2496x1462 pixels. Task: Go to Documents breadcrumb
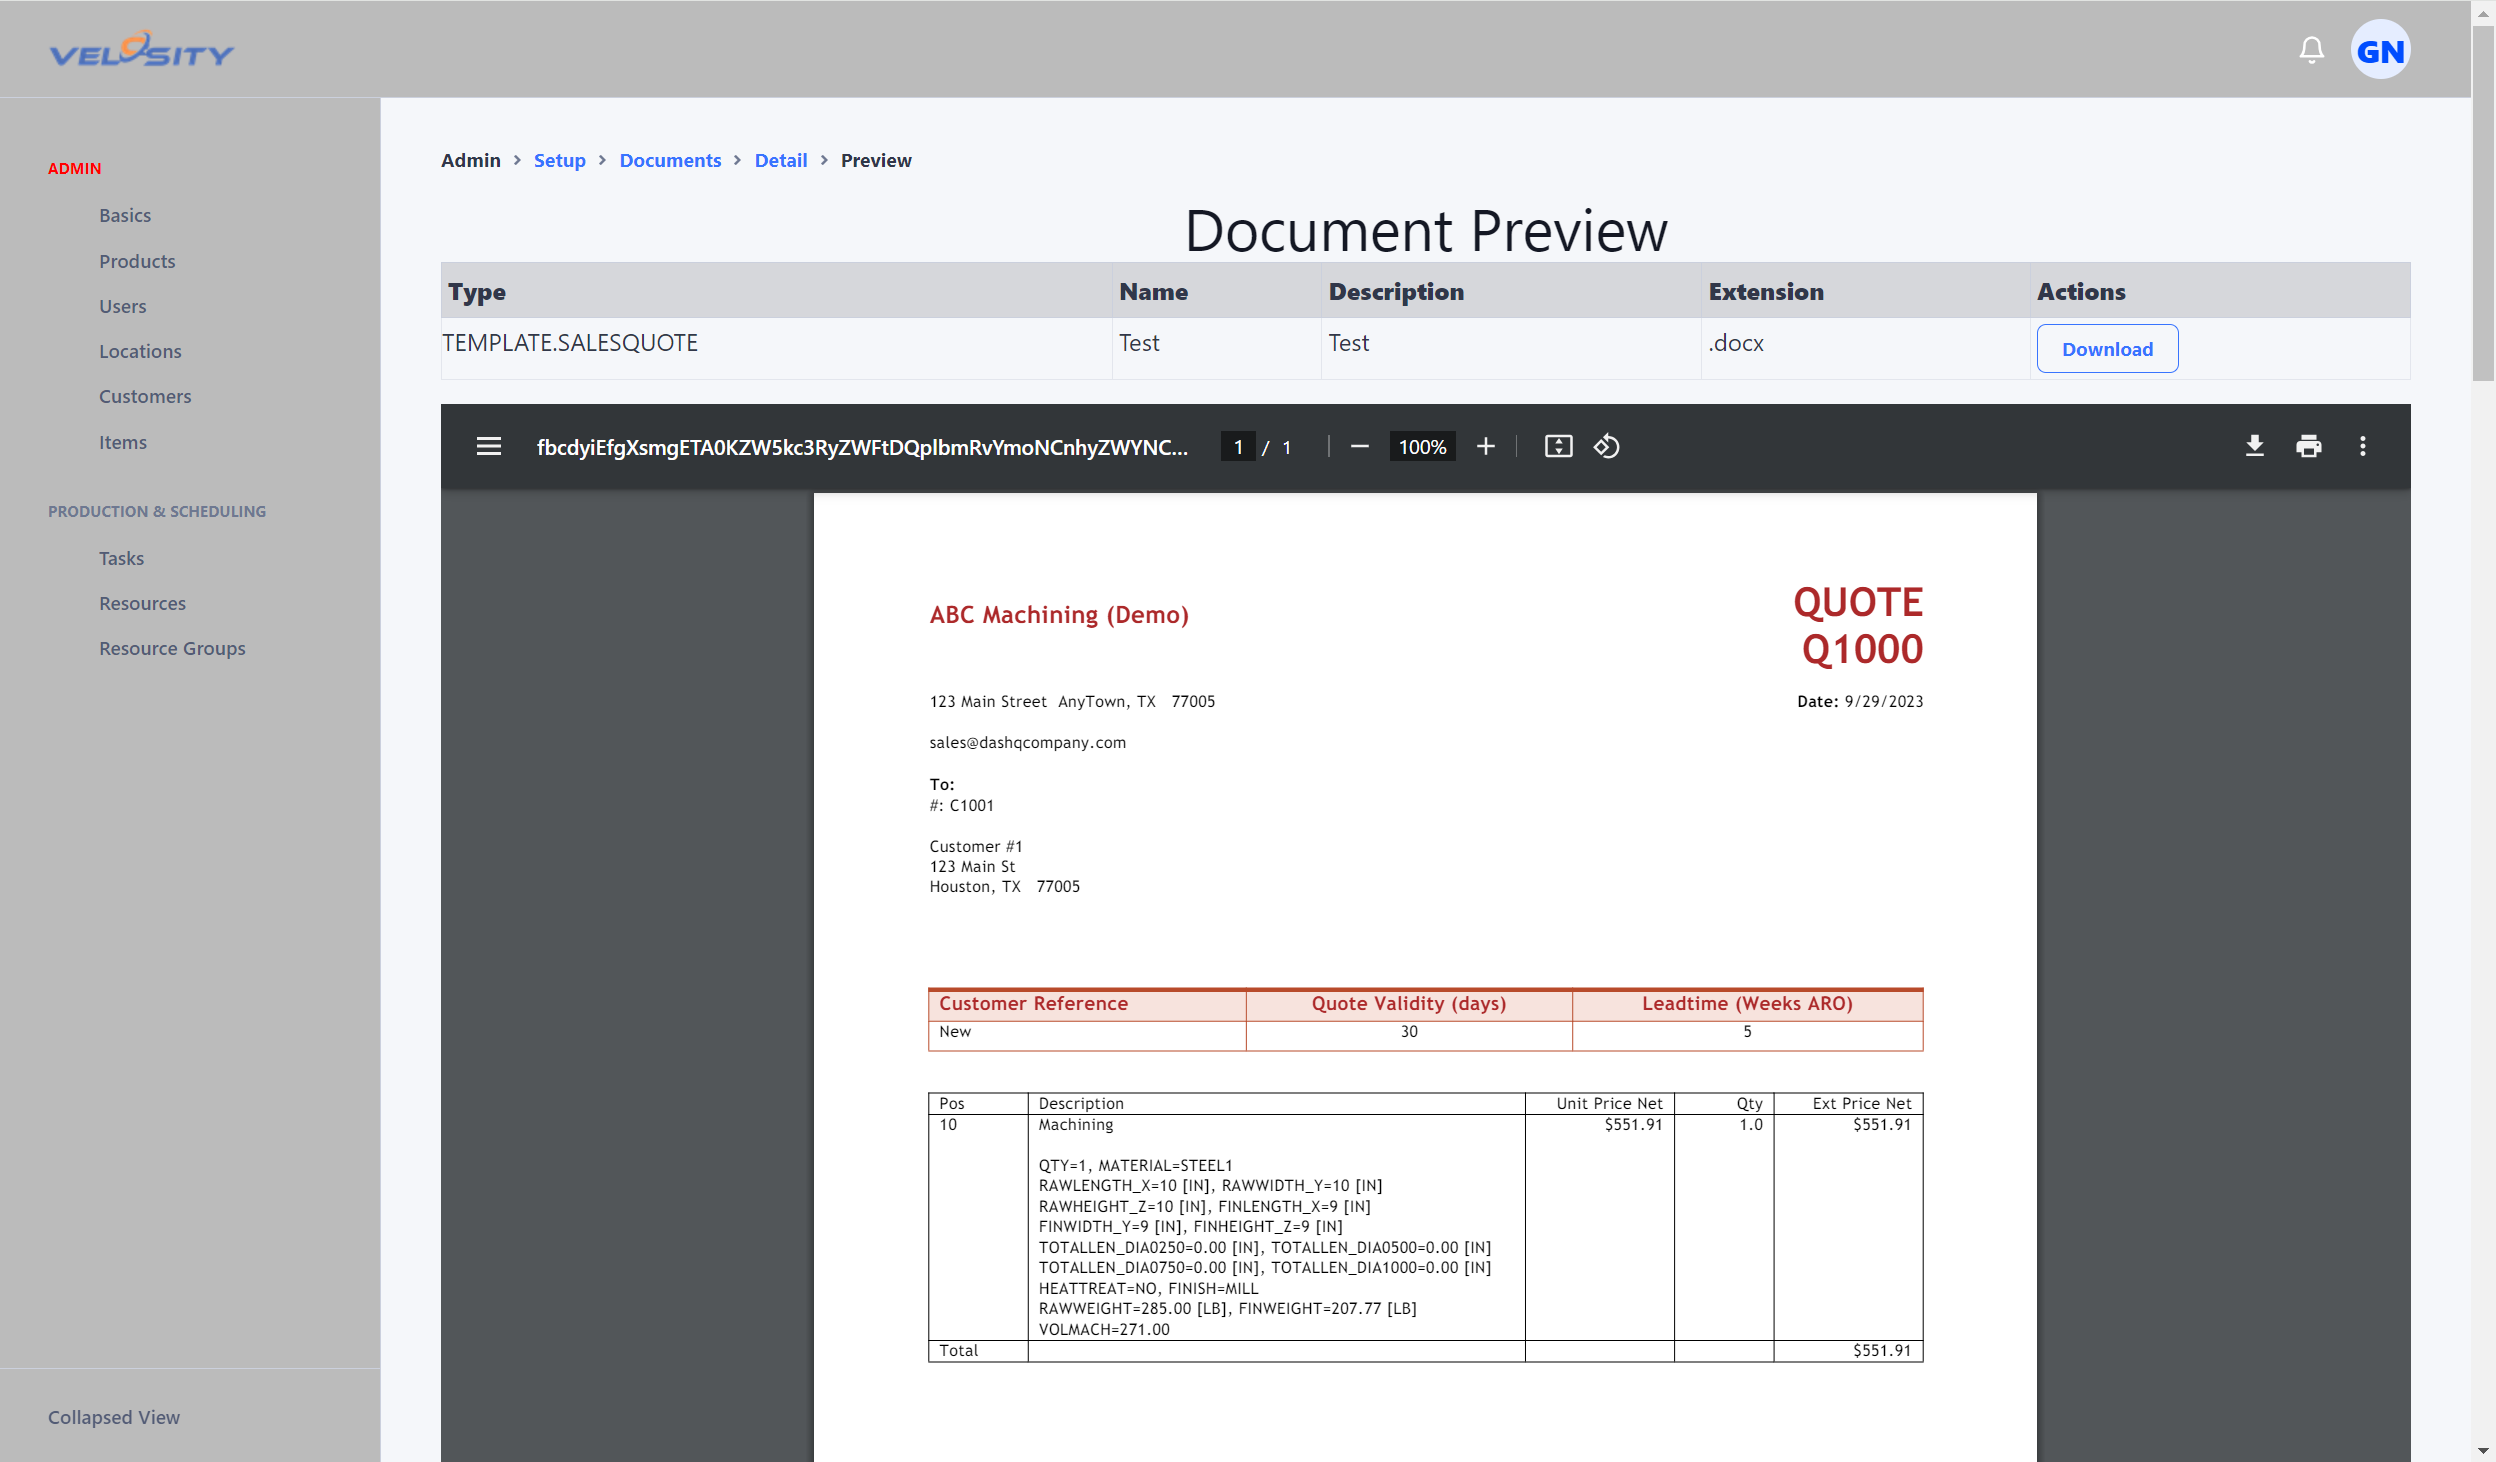click(670, 160)
